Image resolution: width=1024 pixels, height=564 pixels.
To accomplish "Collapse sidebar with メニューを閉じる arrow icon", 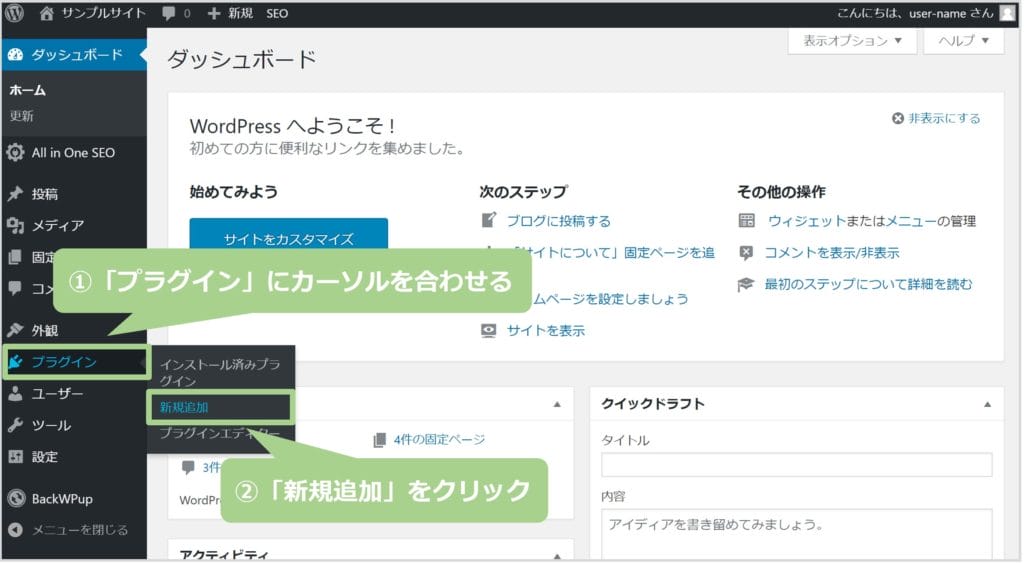I will coord(15,530).
